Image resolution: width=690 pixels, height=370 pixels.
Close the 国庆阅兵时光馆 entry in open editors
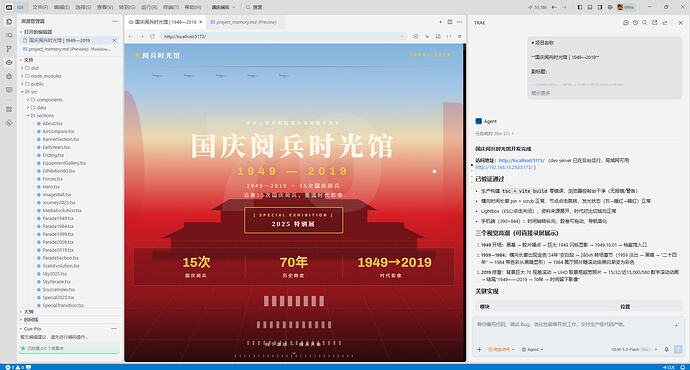pyautogui.click(x=114, y=40)
